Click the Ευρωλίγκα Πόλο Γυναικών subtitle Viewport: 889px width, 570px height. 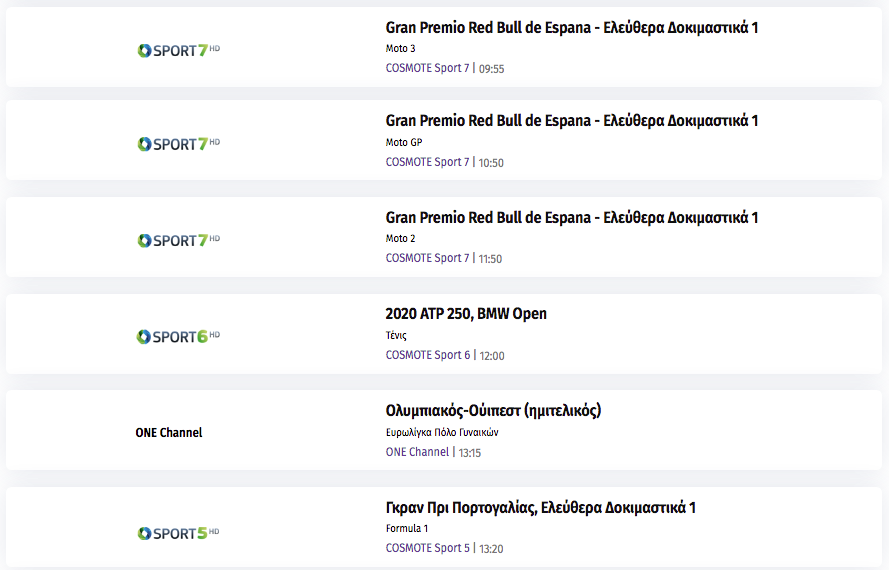[442, 432]
